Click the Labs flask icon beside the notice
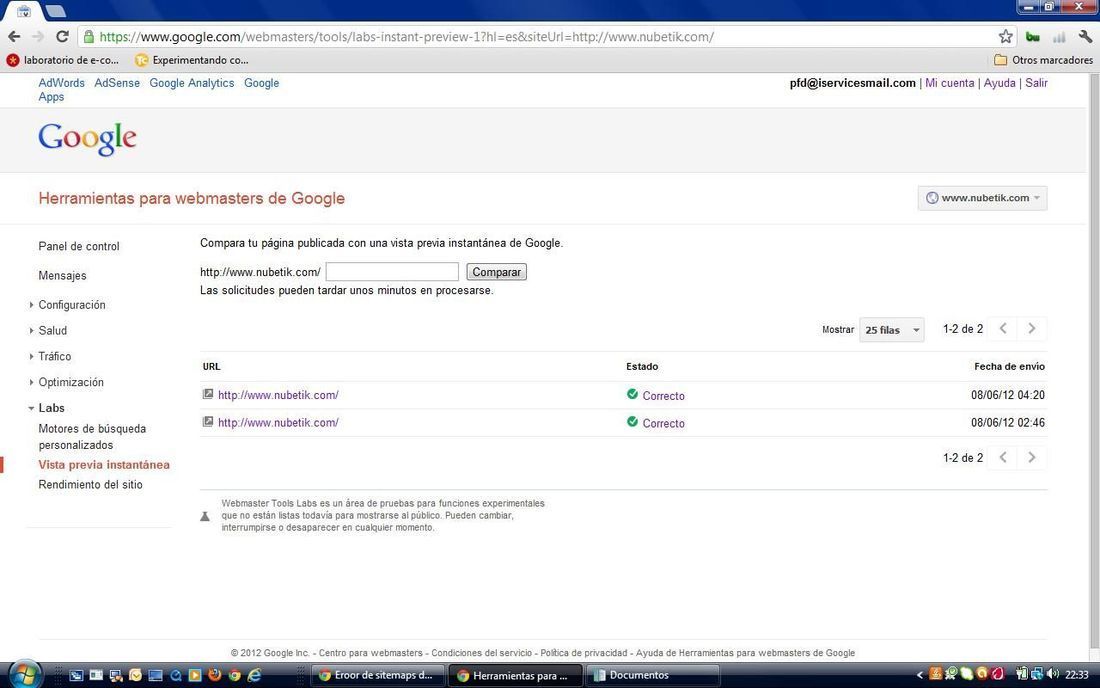 click(x=205, y=516)
